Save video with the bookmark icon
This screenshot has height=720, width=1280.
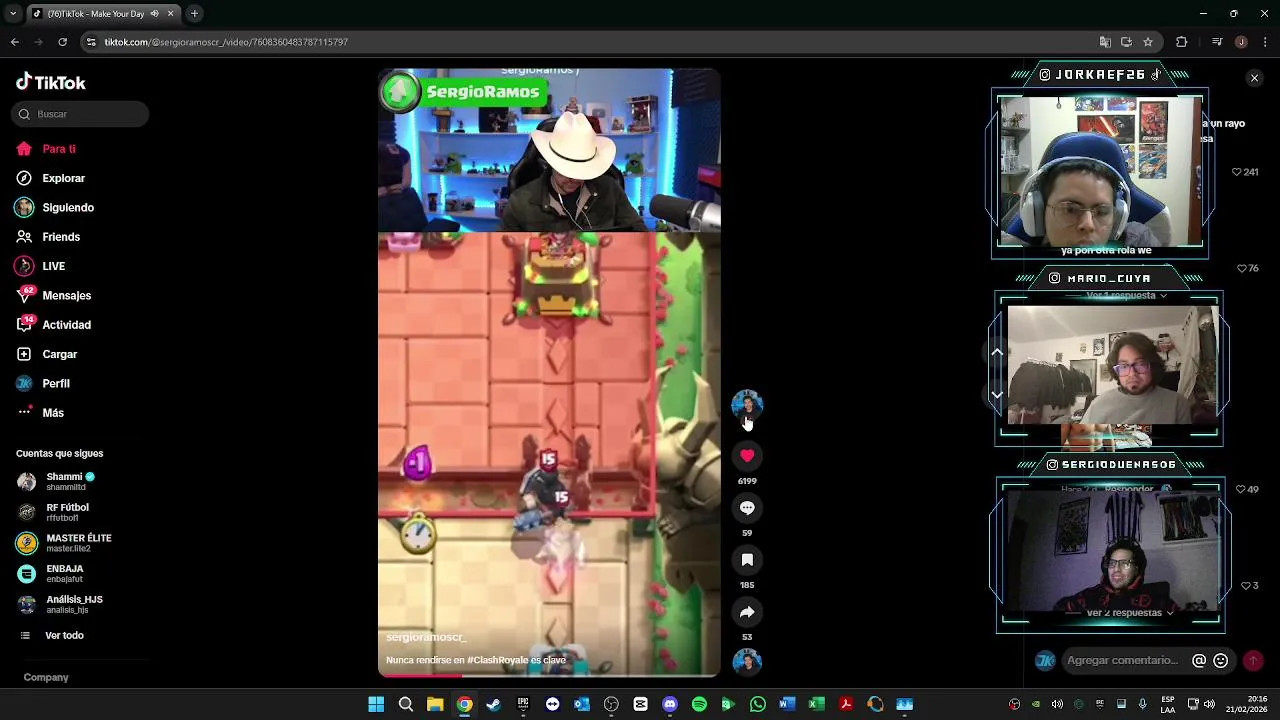(747, 560)
